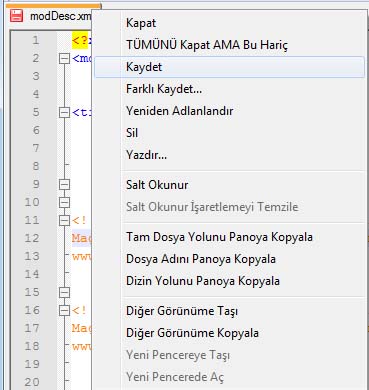The width and height of the screenshot is (369, 390).
Task: Select Sil to delete the file
Action: [230, 133]
